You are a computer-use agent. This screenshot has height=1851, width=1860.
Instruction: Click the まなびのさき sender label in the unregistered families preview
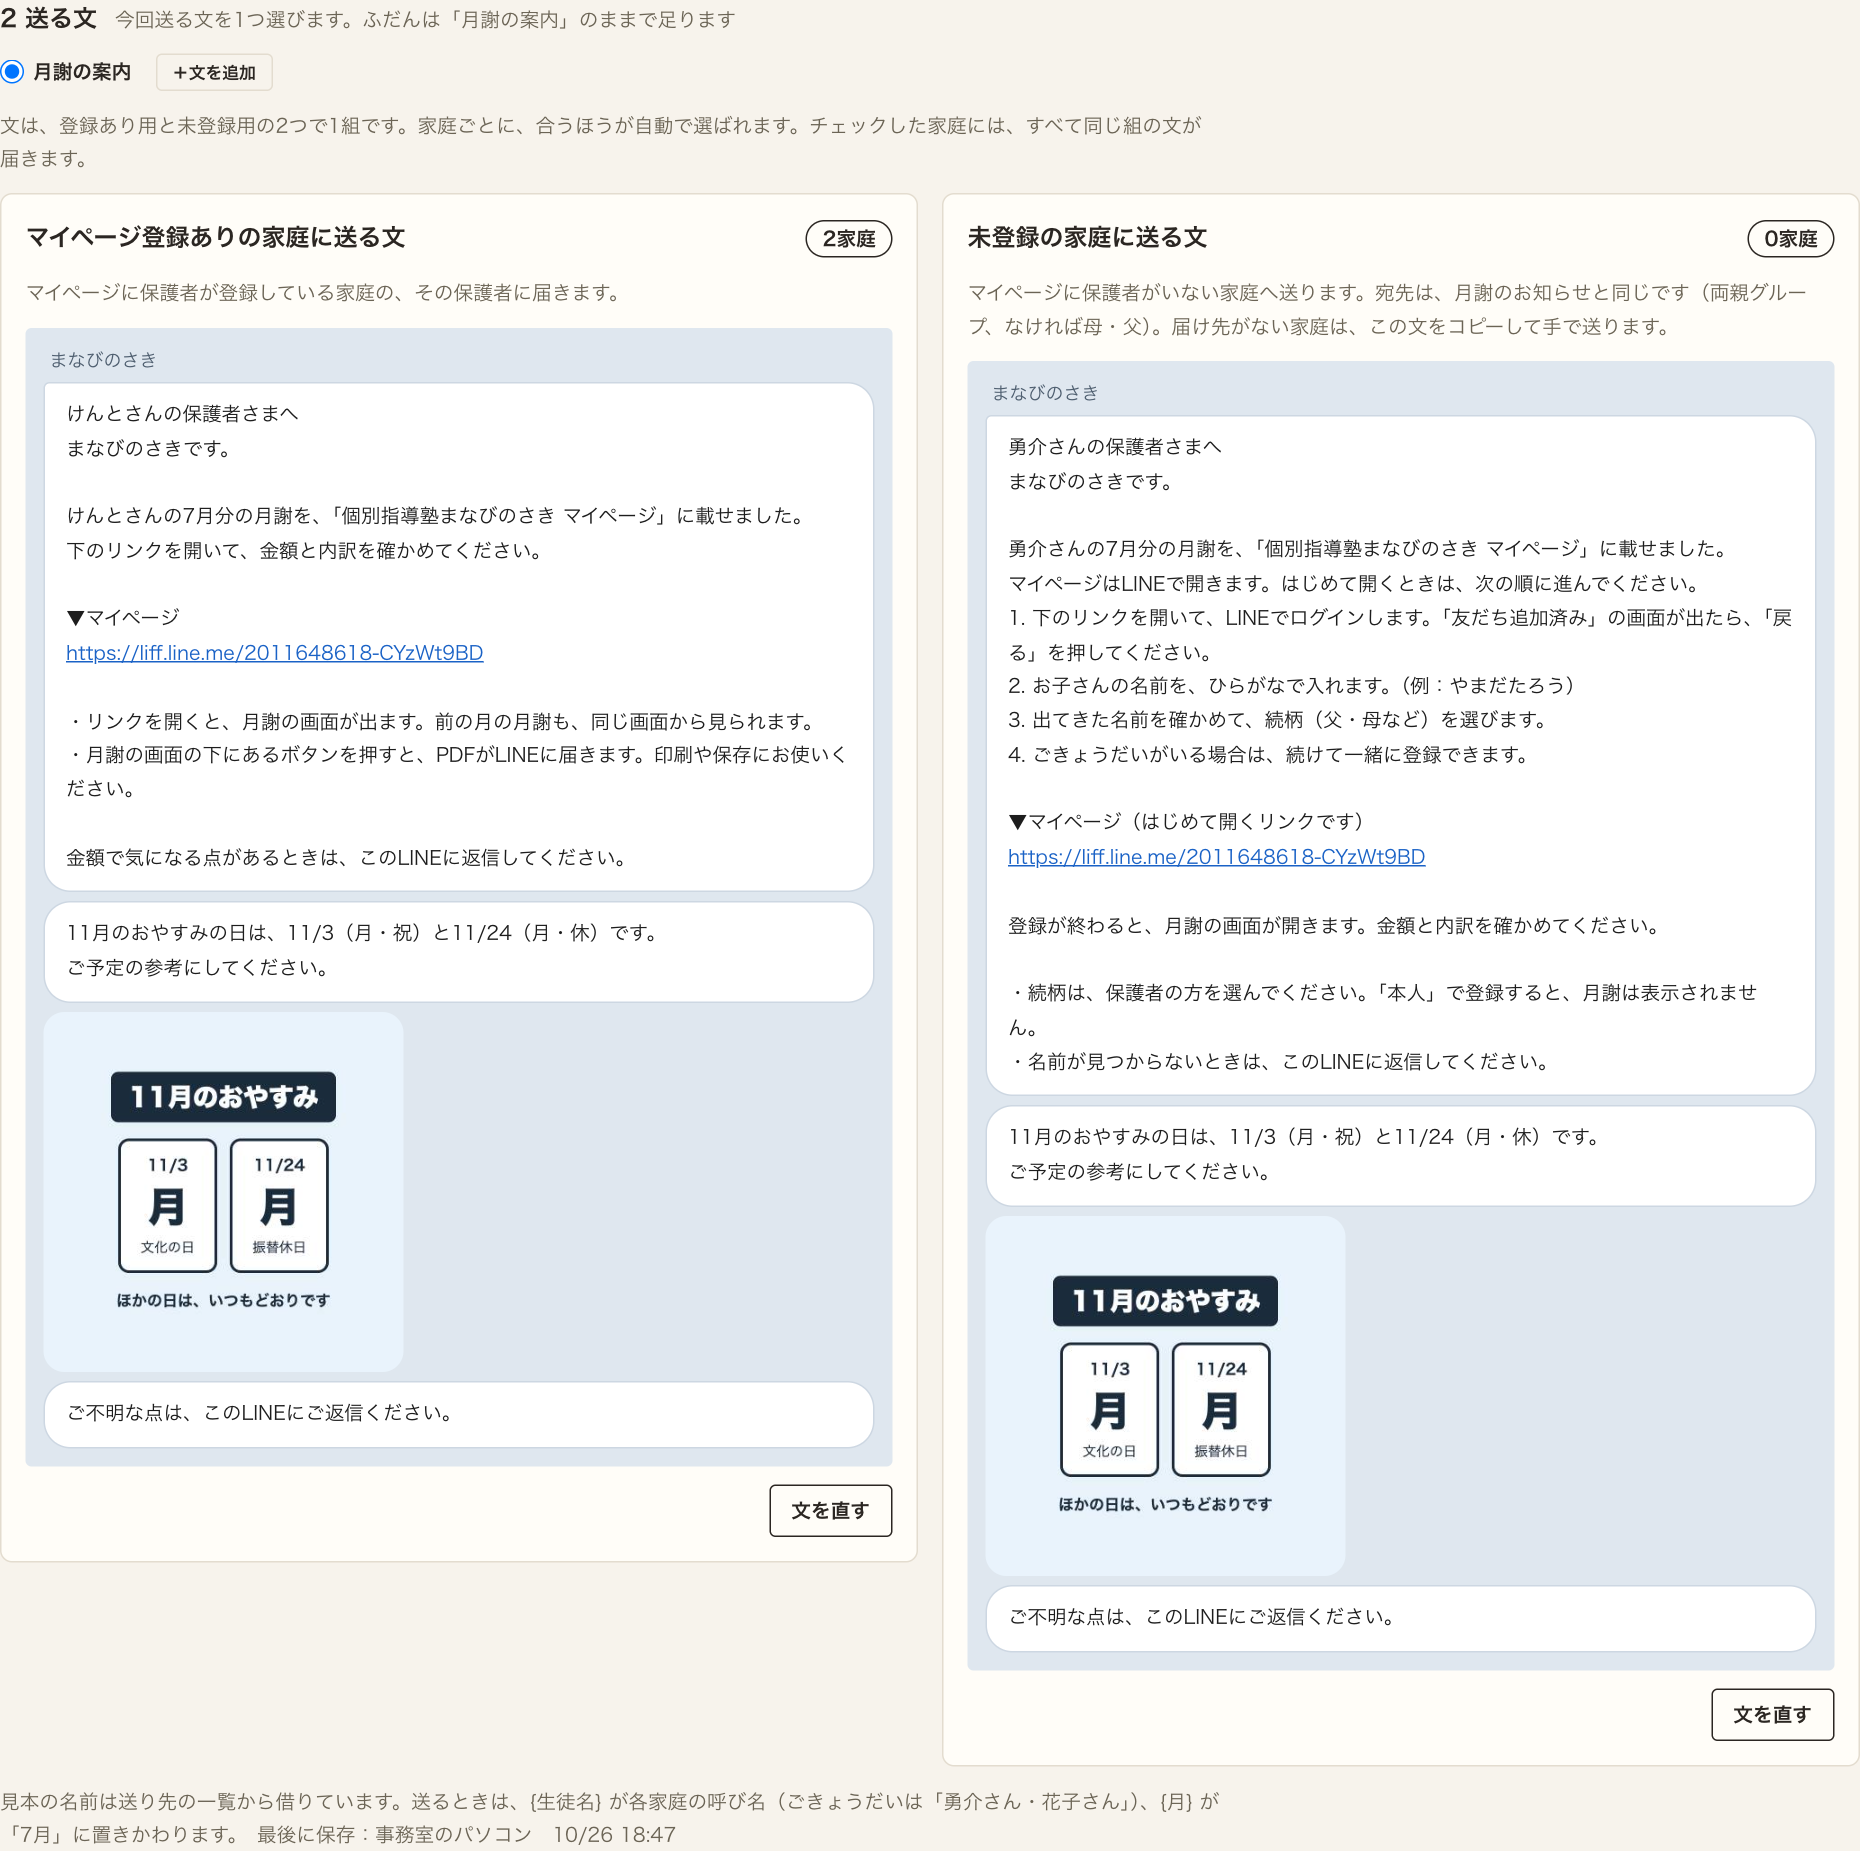[1045, 393]
